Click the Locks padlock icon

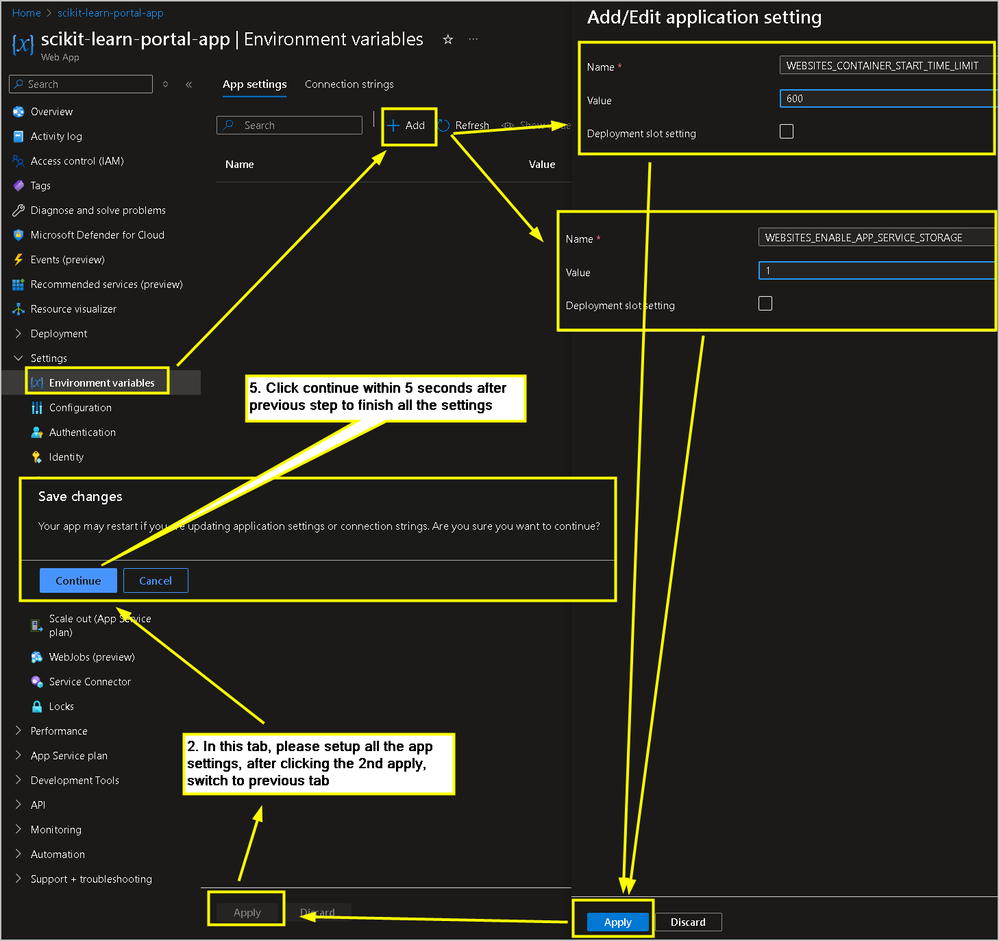click(x=37, y=707)
